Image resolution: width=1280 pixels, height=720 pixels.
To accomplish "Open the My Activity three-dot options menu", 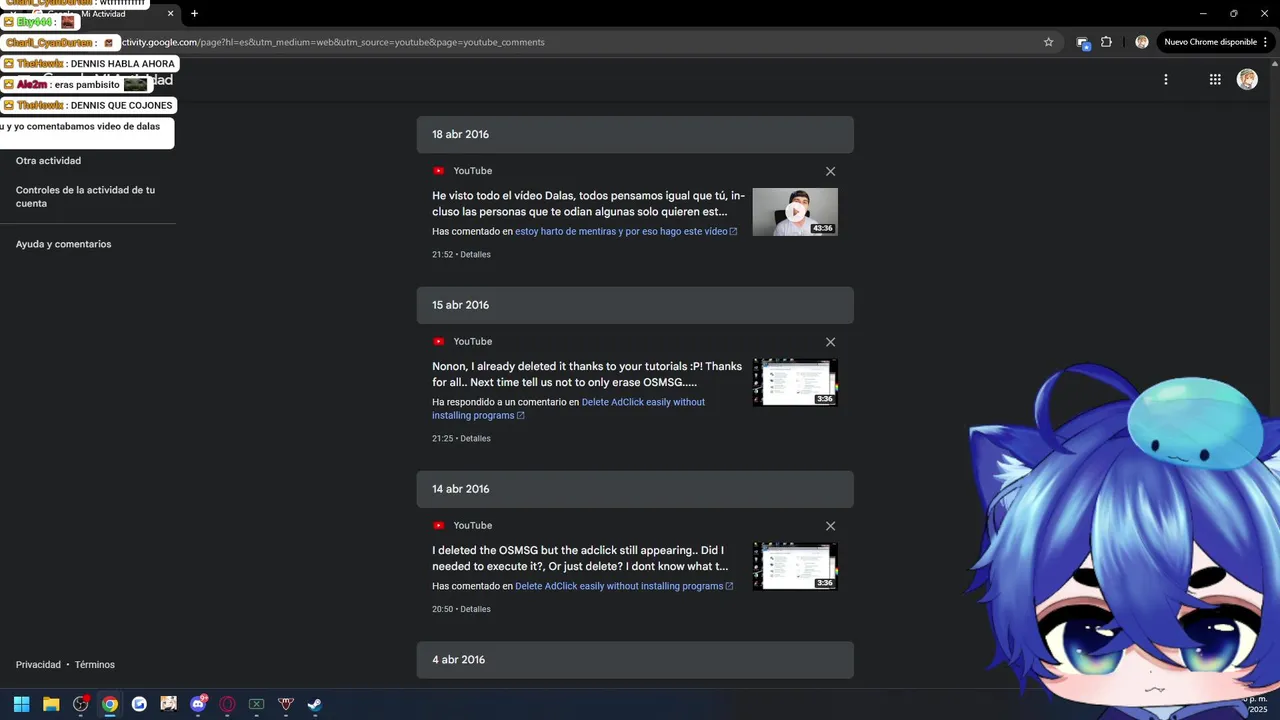I will click(1165, 79).
